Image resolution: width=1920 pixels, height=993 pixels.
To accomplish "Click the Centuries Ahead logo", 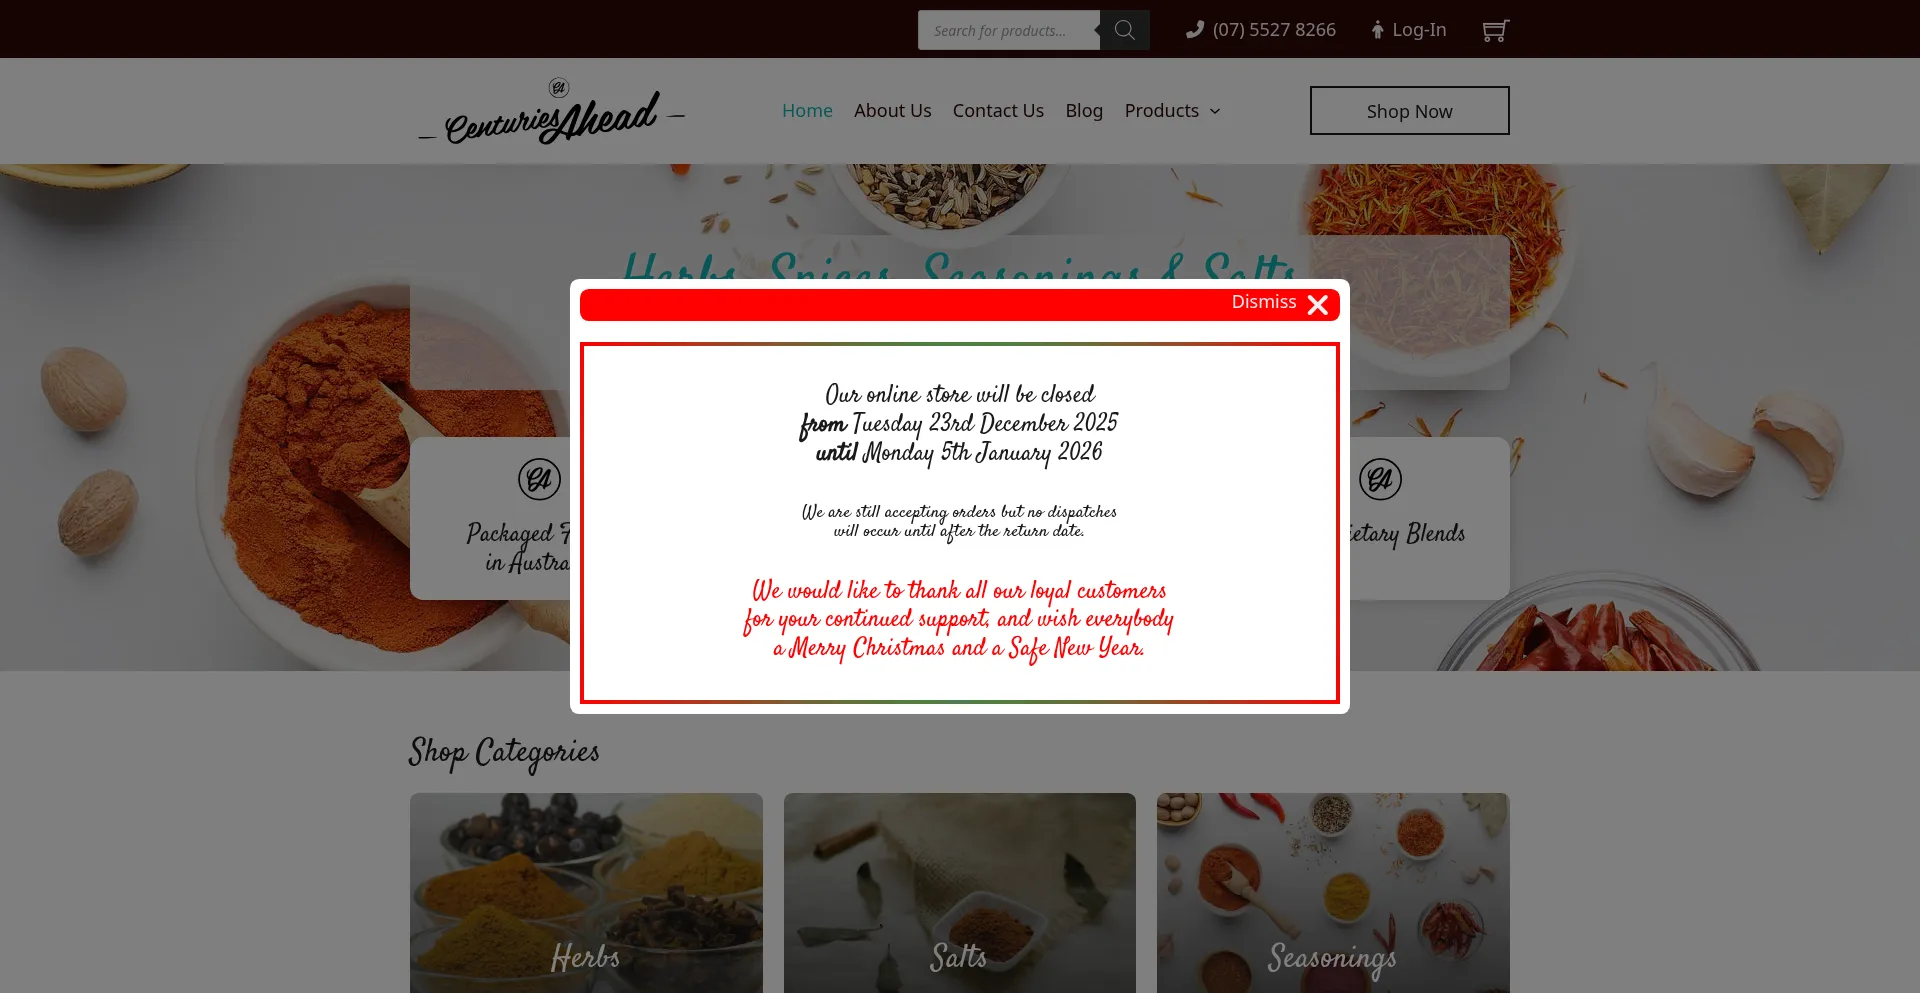I will (551, 112).
